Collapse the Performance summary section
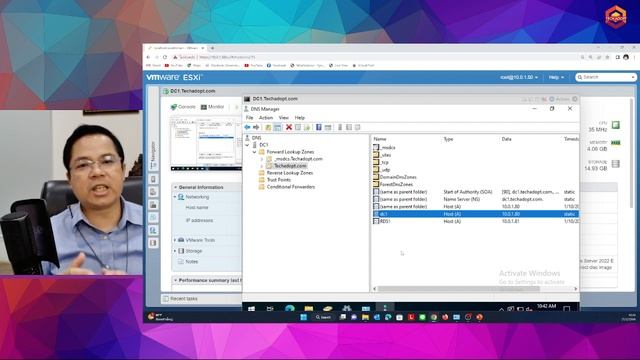The width and height of the screenshot is (640, 360). click(176, 280)
